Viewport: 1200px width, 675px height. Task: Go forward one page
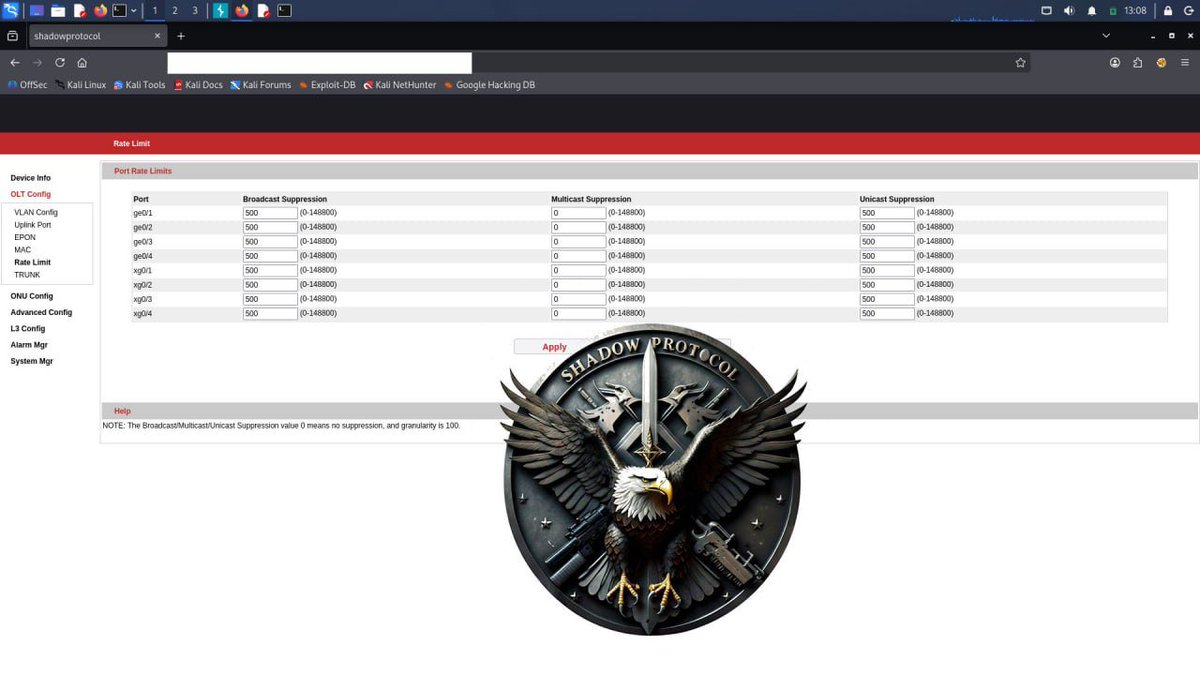click(x=38, y=62)
